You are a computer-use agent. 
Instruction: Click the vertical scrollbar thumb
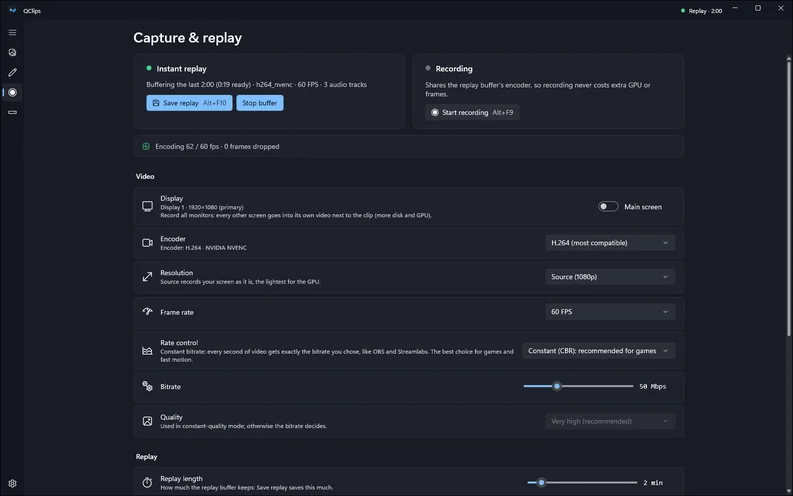coord(788,197)
